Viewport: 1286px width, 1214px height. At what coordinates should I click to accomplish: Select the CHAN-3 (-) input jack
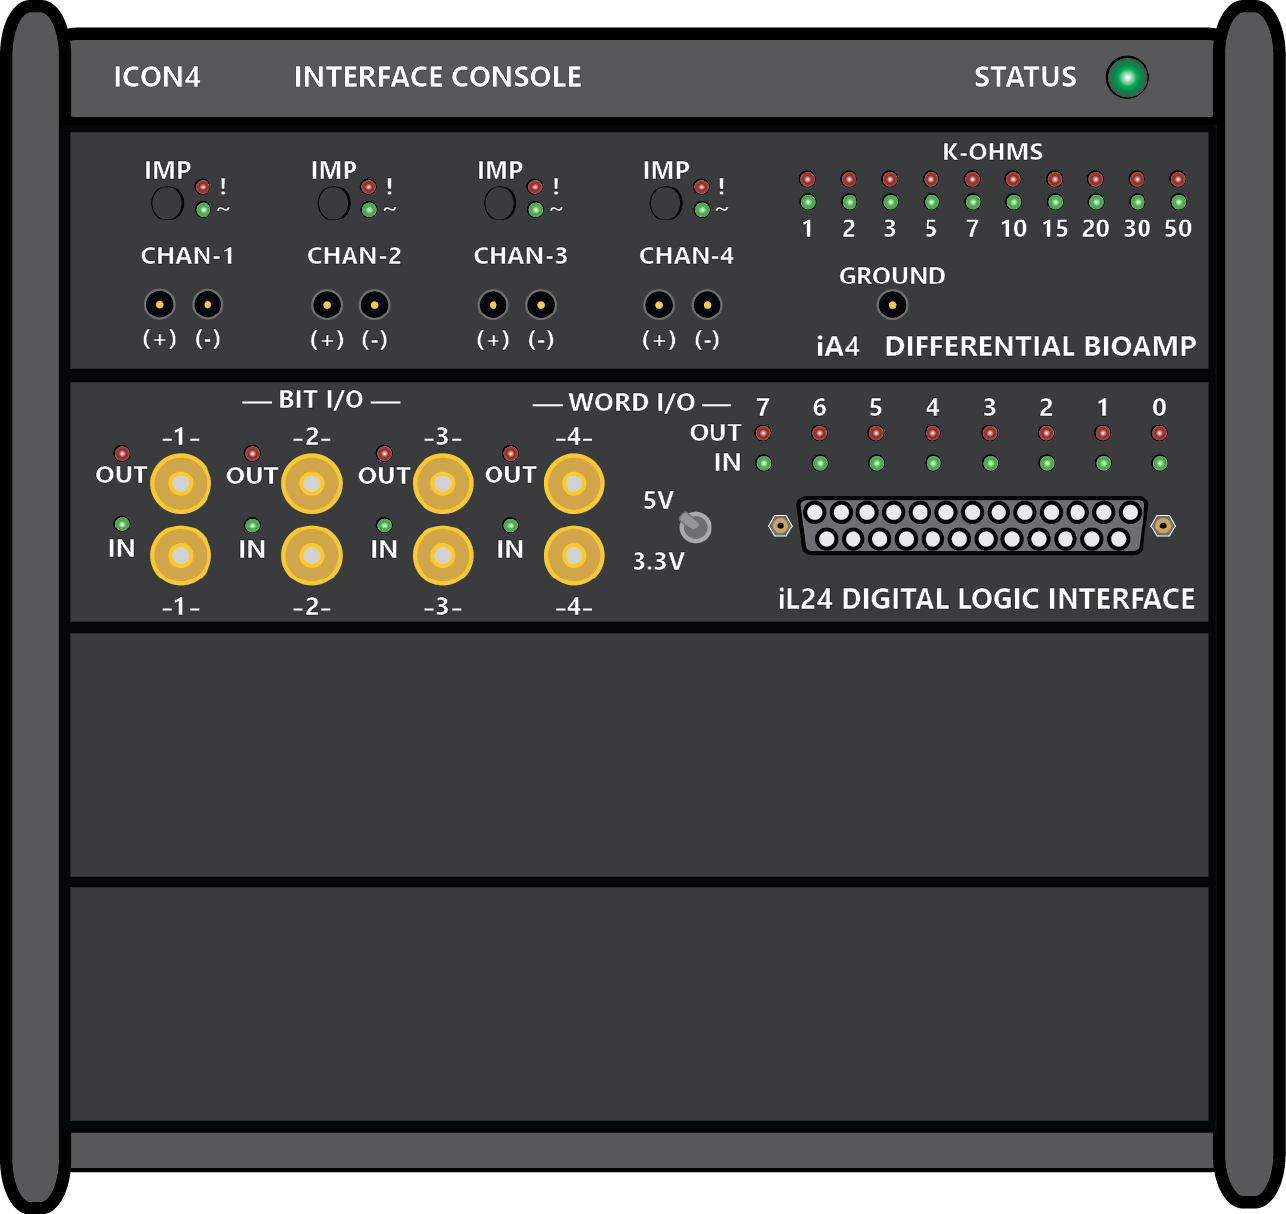541,304
